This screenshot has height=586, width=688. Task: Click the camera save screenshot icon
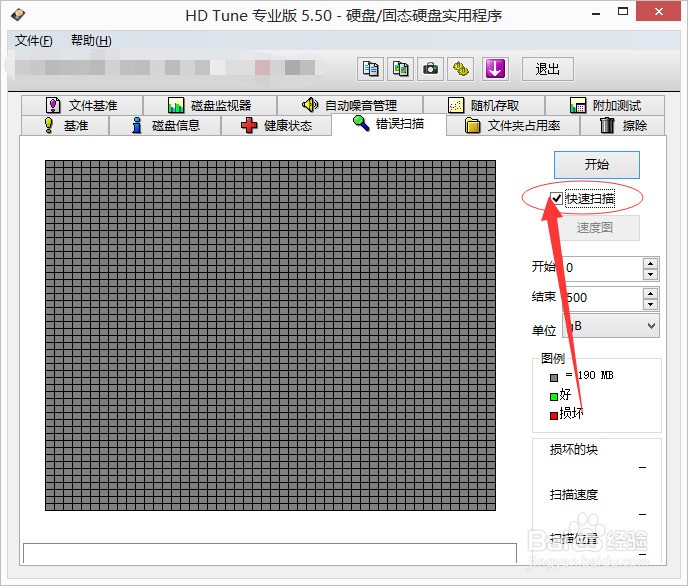(x=430, y=69)
